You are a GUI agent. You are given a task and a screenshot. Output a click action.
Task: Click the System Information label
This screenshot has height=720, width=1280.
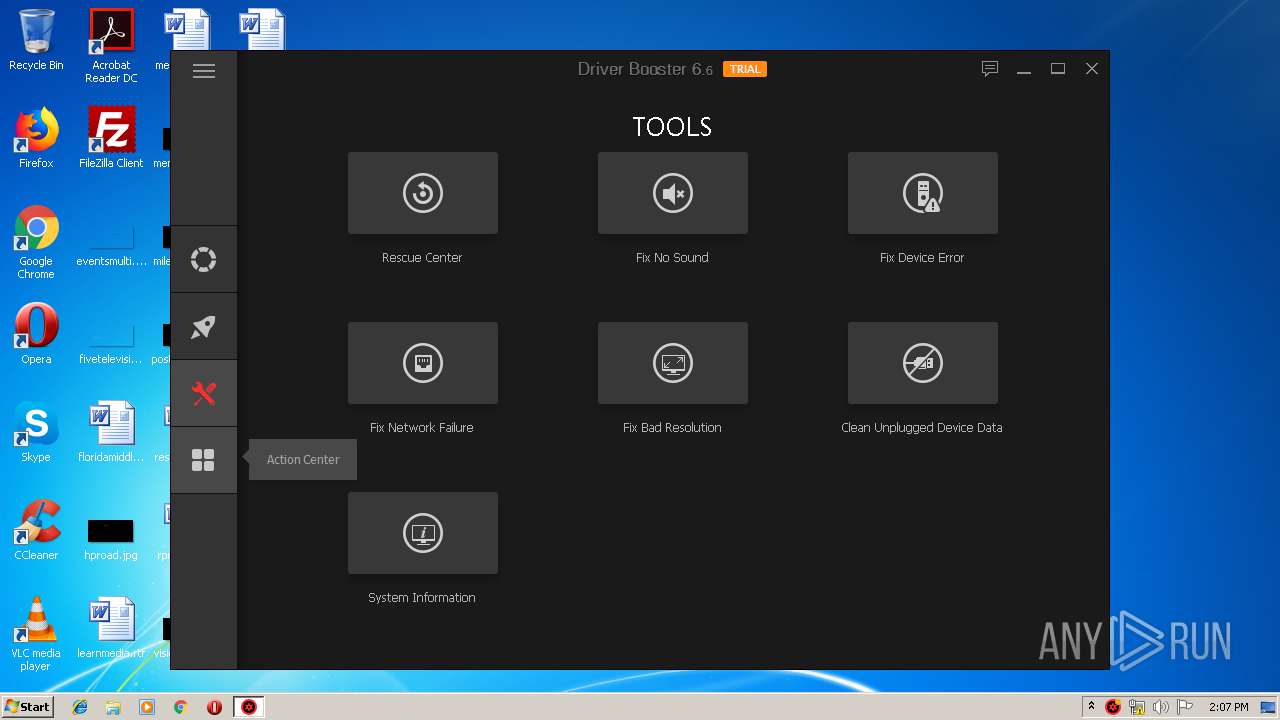(422, 598)
